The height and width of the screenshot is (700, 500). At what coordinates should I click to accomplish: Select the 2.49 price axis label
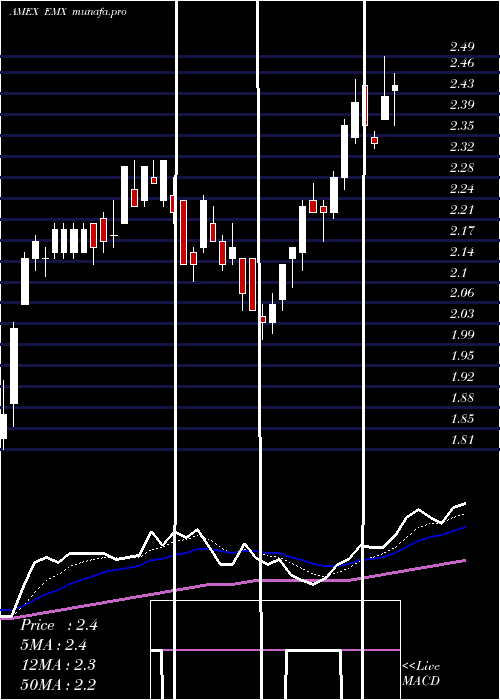click(x=462, y=46)
